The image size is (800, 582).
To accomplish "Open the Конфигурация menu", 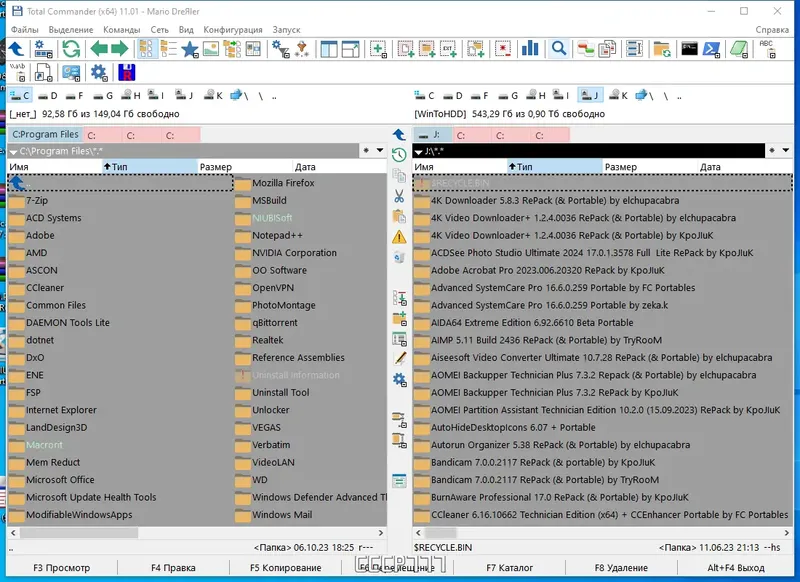I will [236, 29].
